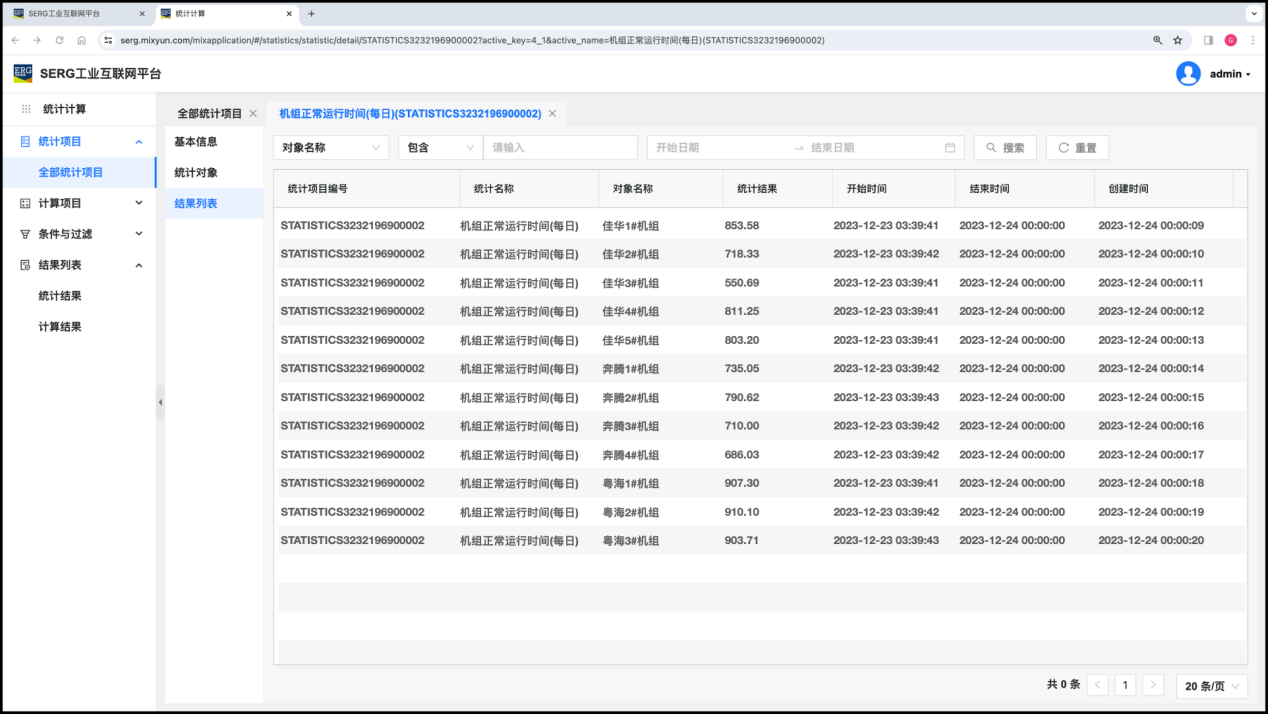Switch to the 基本信息 section
The height and width of the screenshot is (714, 1268).
pos(196,142)
